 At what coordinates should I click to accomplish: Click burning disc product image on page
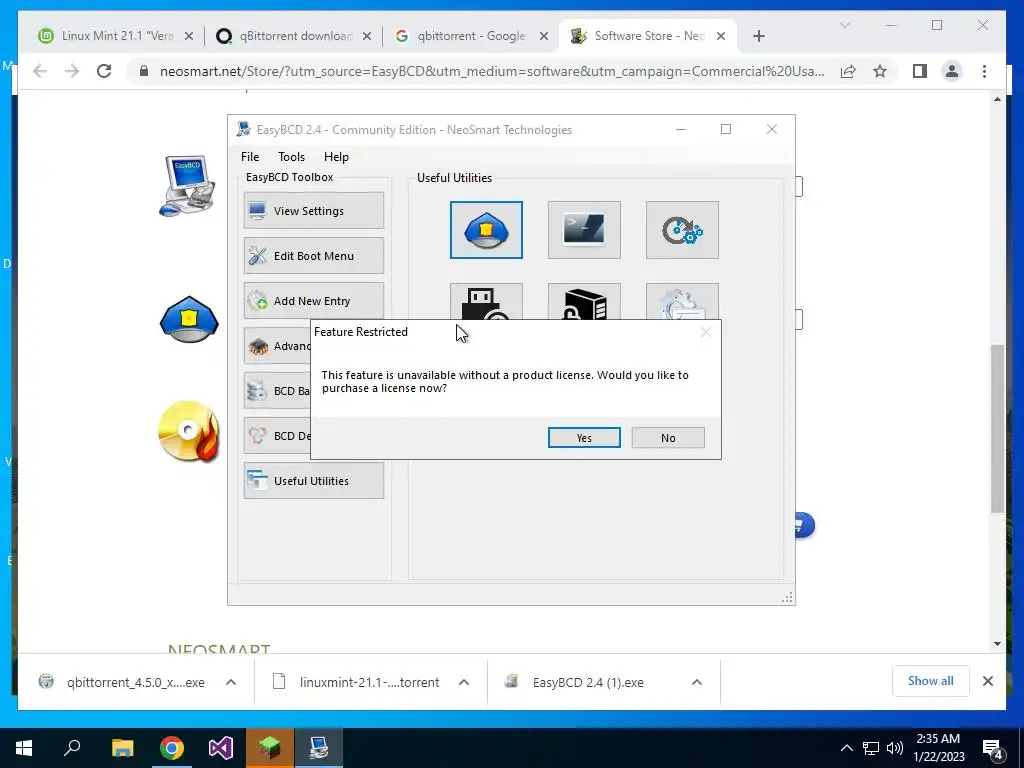click(x=189, y=432)
